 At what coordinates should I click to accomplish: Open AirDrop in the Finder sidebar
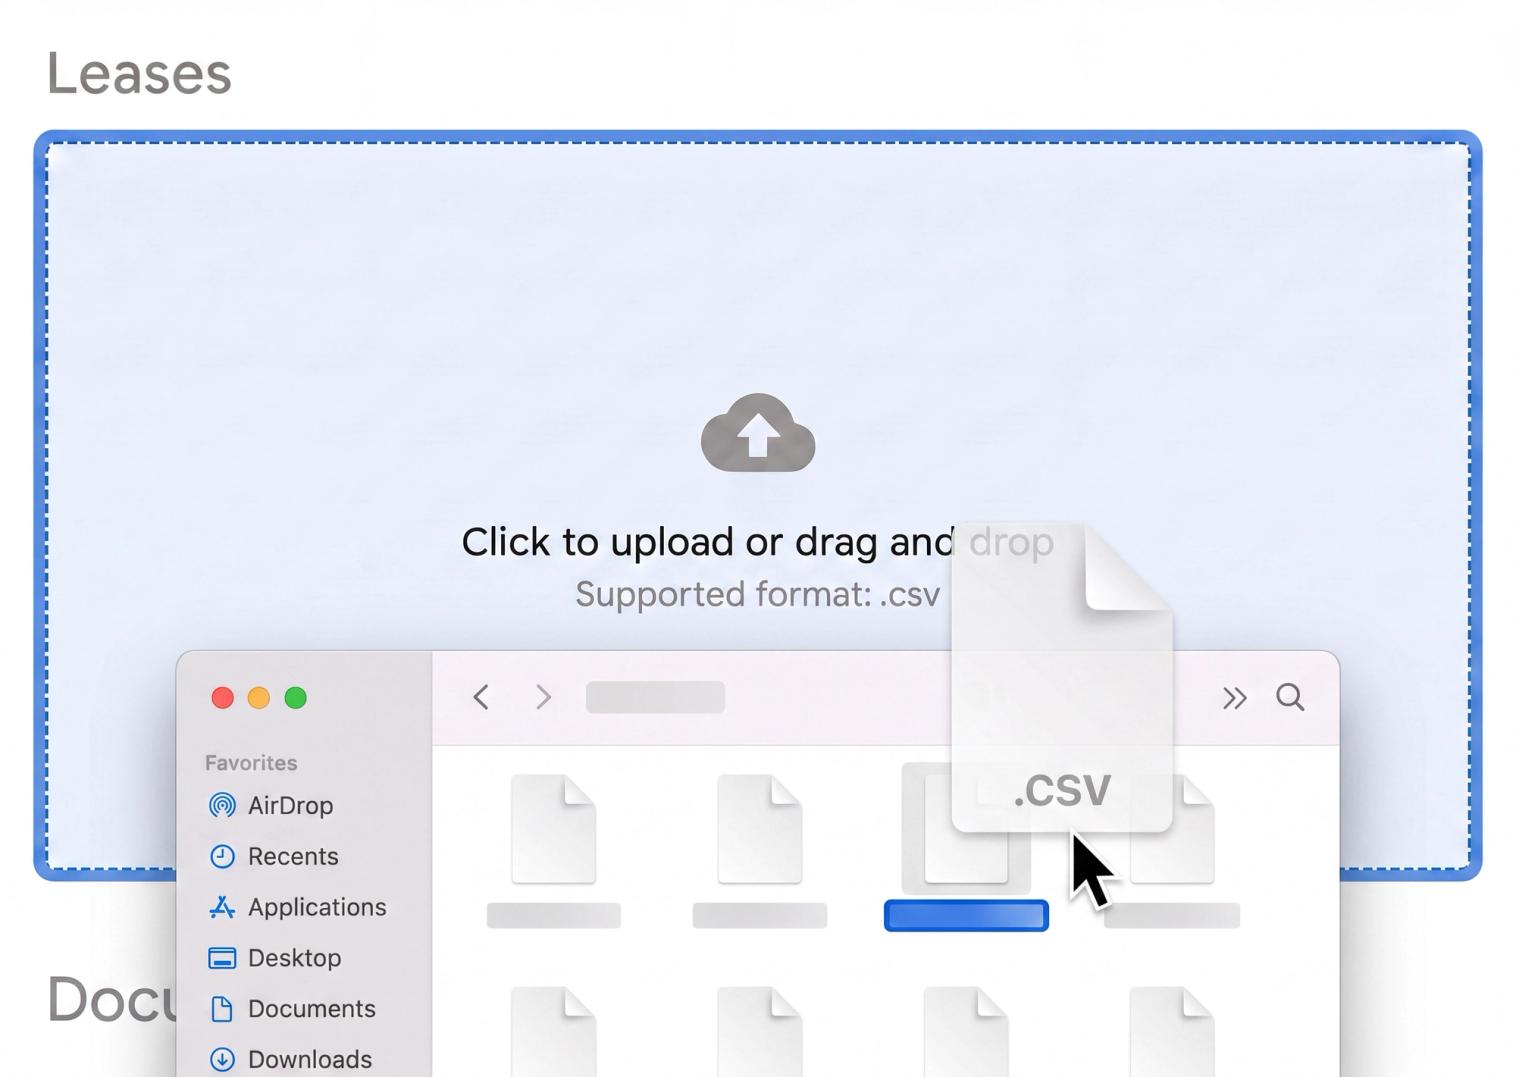tap(271, 805)
